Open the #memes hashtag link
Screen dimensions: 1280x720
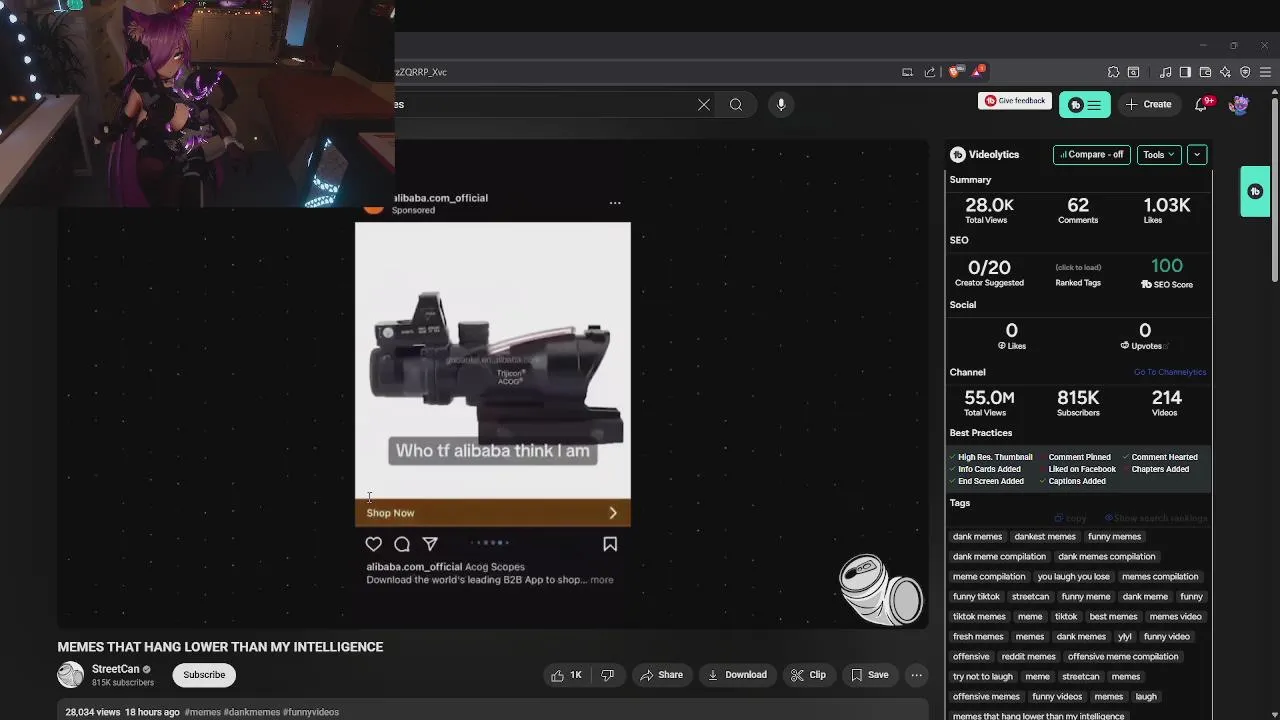click(x=202, y=712)
